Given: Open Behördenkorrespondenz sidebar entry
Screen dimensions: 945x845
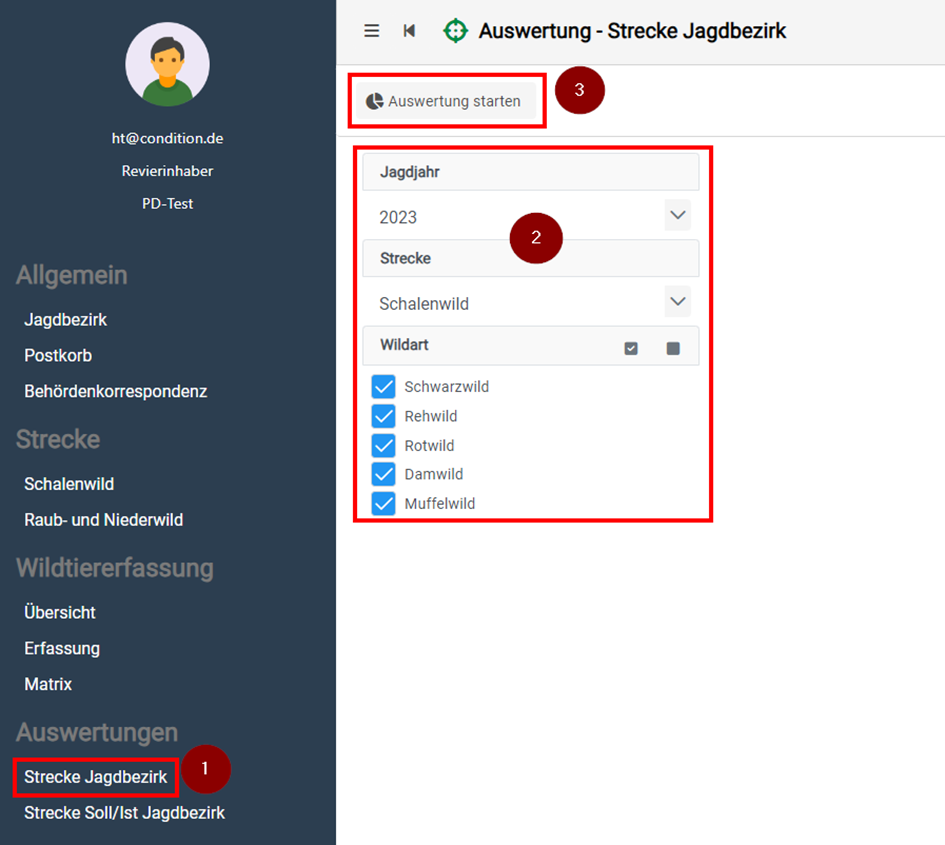Looking at the screenshot, I should (115, 392).
